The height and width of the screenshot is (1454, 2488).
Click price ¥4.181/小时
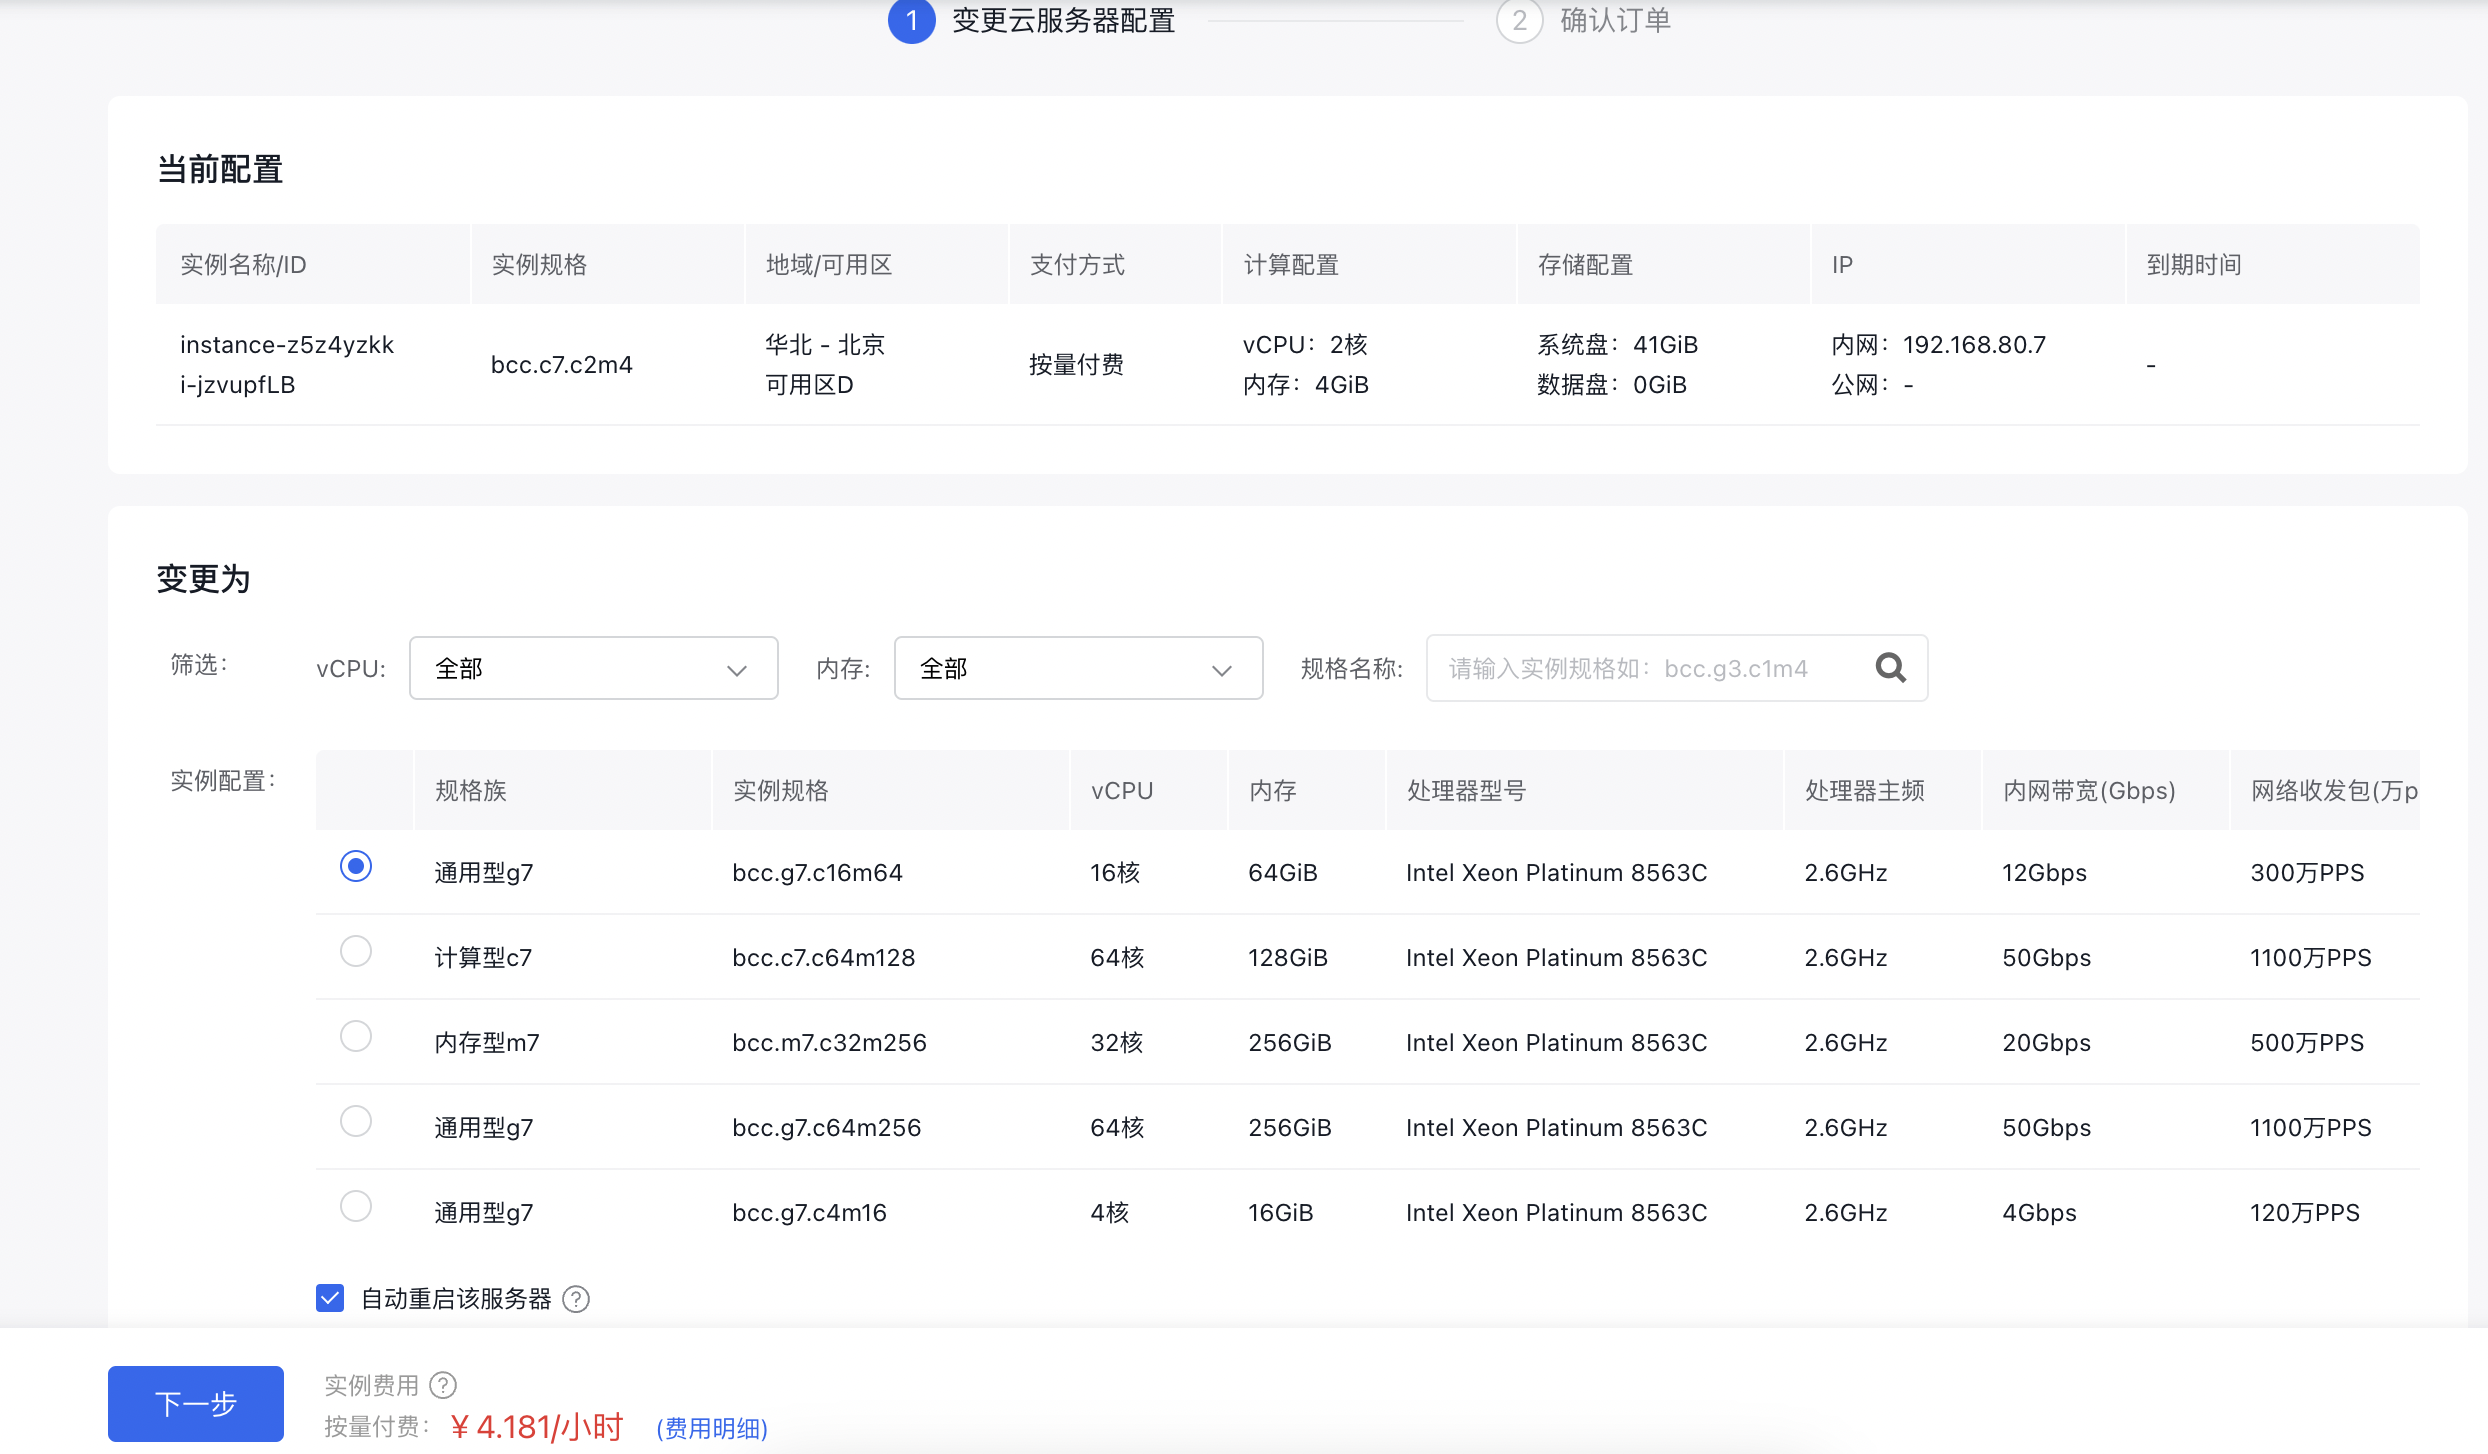(x=537, y=1427)
